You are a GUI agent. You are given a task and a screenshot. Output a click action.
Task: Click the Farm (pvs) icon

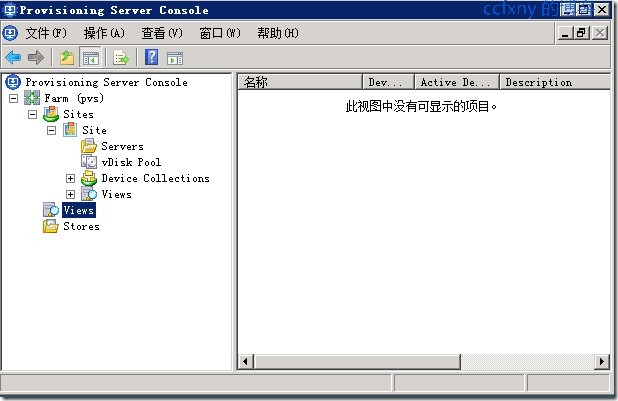(x=32, y=98)
